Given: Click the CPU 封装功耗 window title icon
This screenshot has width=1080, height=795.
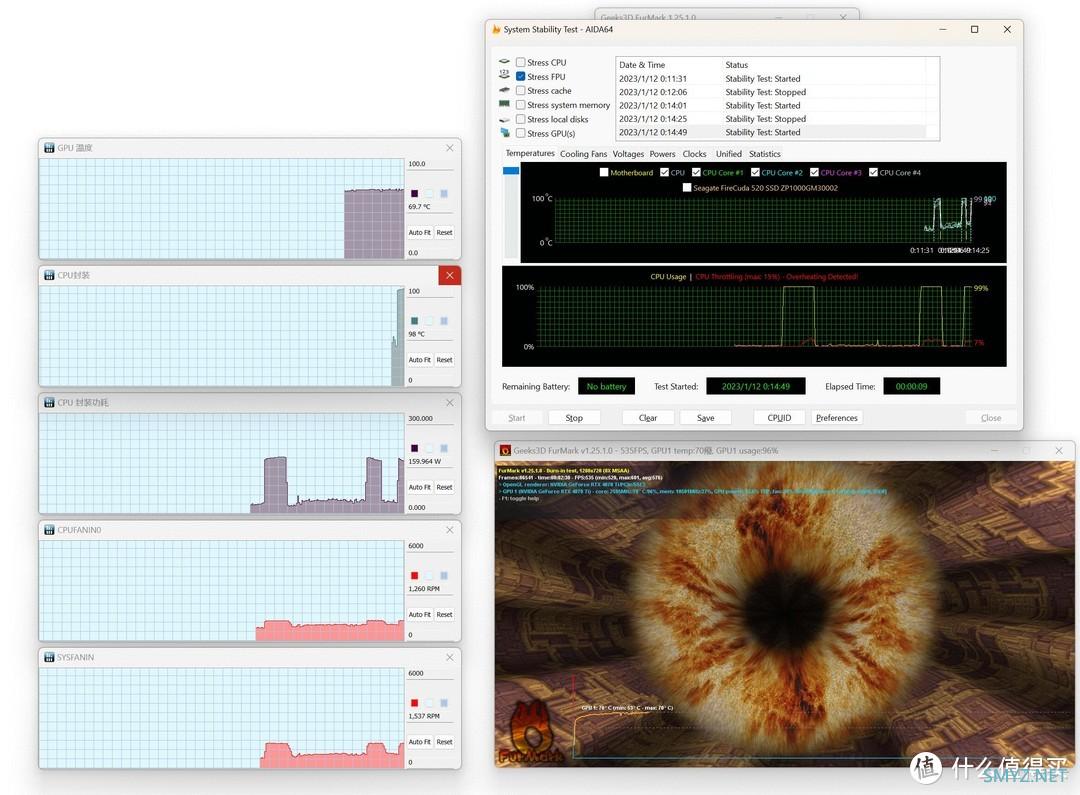Looking at the screenshot, I should (50, 402).
